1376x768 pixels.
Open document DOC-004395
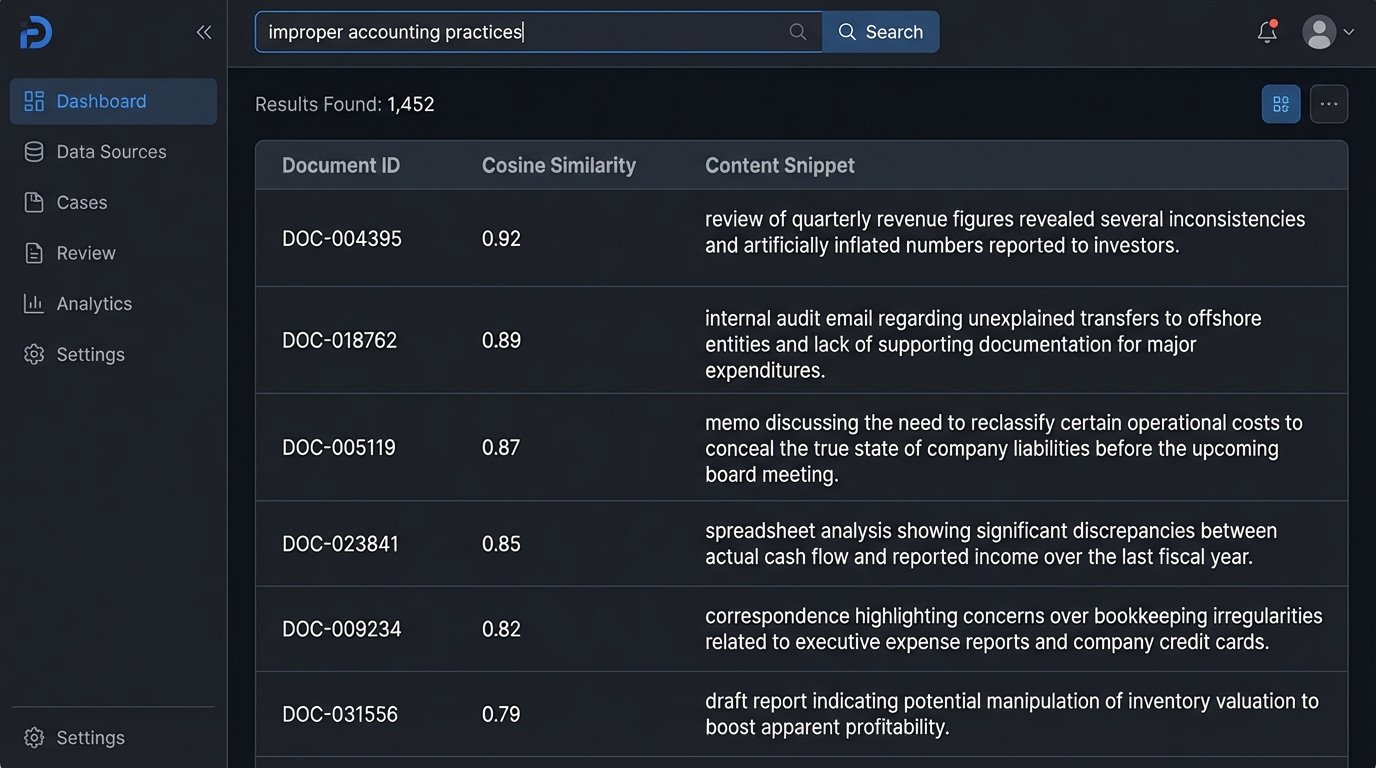tap(342, 239)
